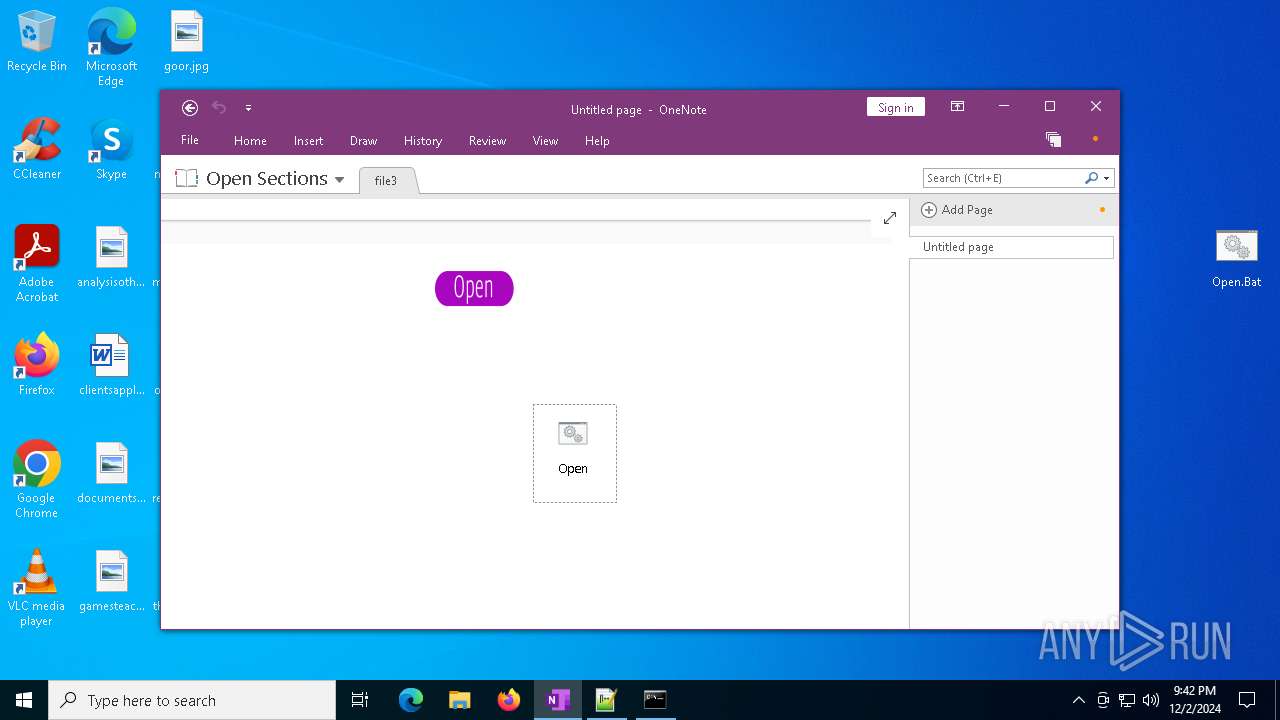The image size is (1280, 720).
Task: Click the full page view expand arrow icon
Action: pos(889,218)
